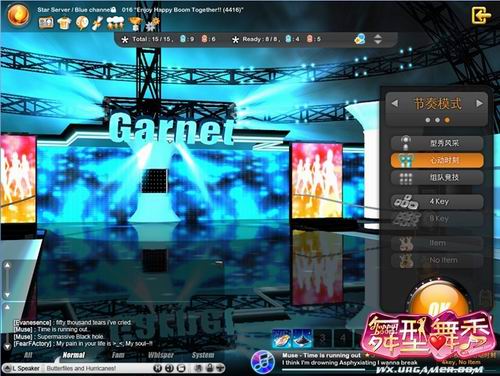The width and height of the screenshot is (500, 376).
Task: Click the scroll diploma icon in toolbar
Action: (x=98, y=23)
